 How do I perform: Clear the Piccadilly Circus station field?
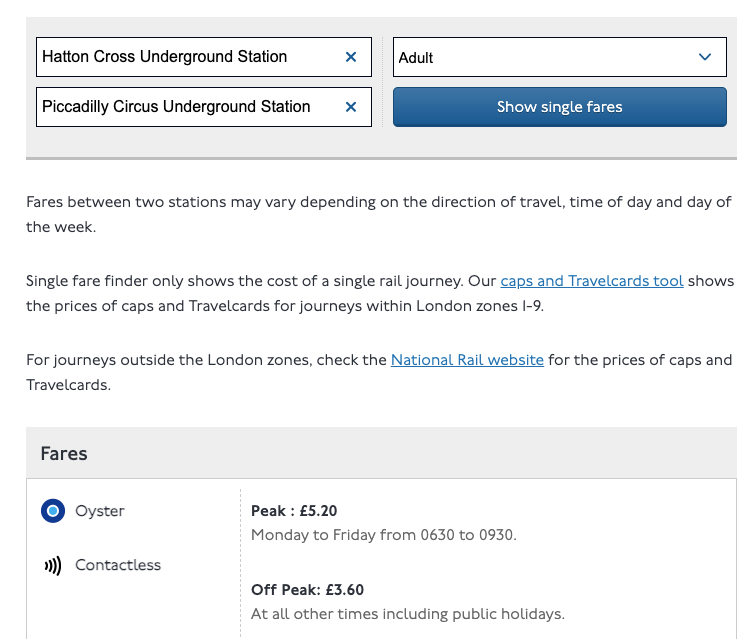pos(351,107)
